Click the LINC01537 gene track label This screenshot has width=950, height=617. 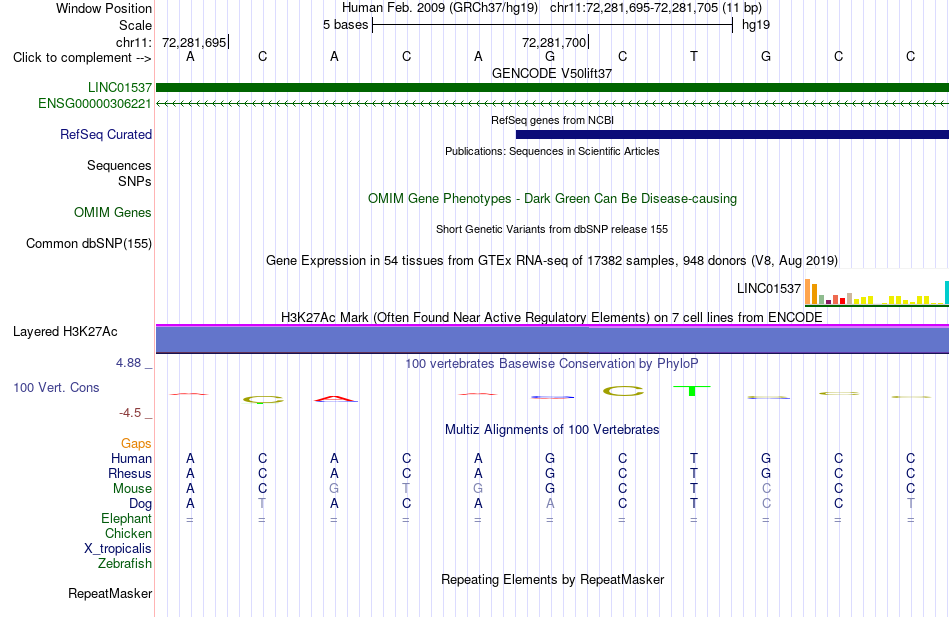click(x=120, y=87)
